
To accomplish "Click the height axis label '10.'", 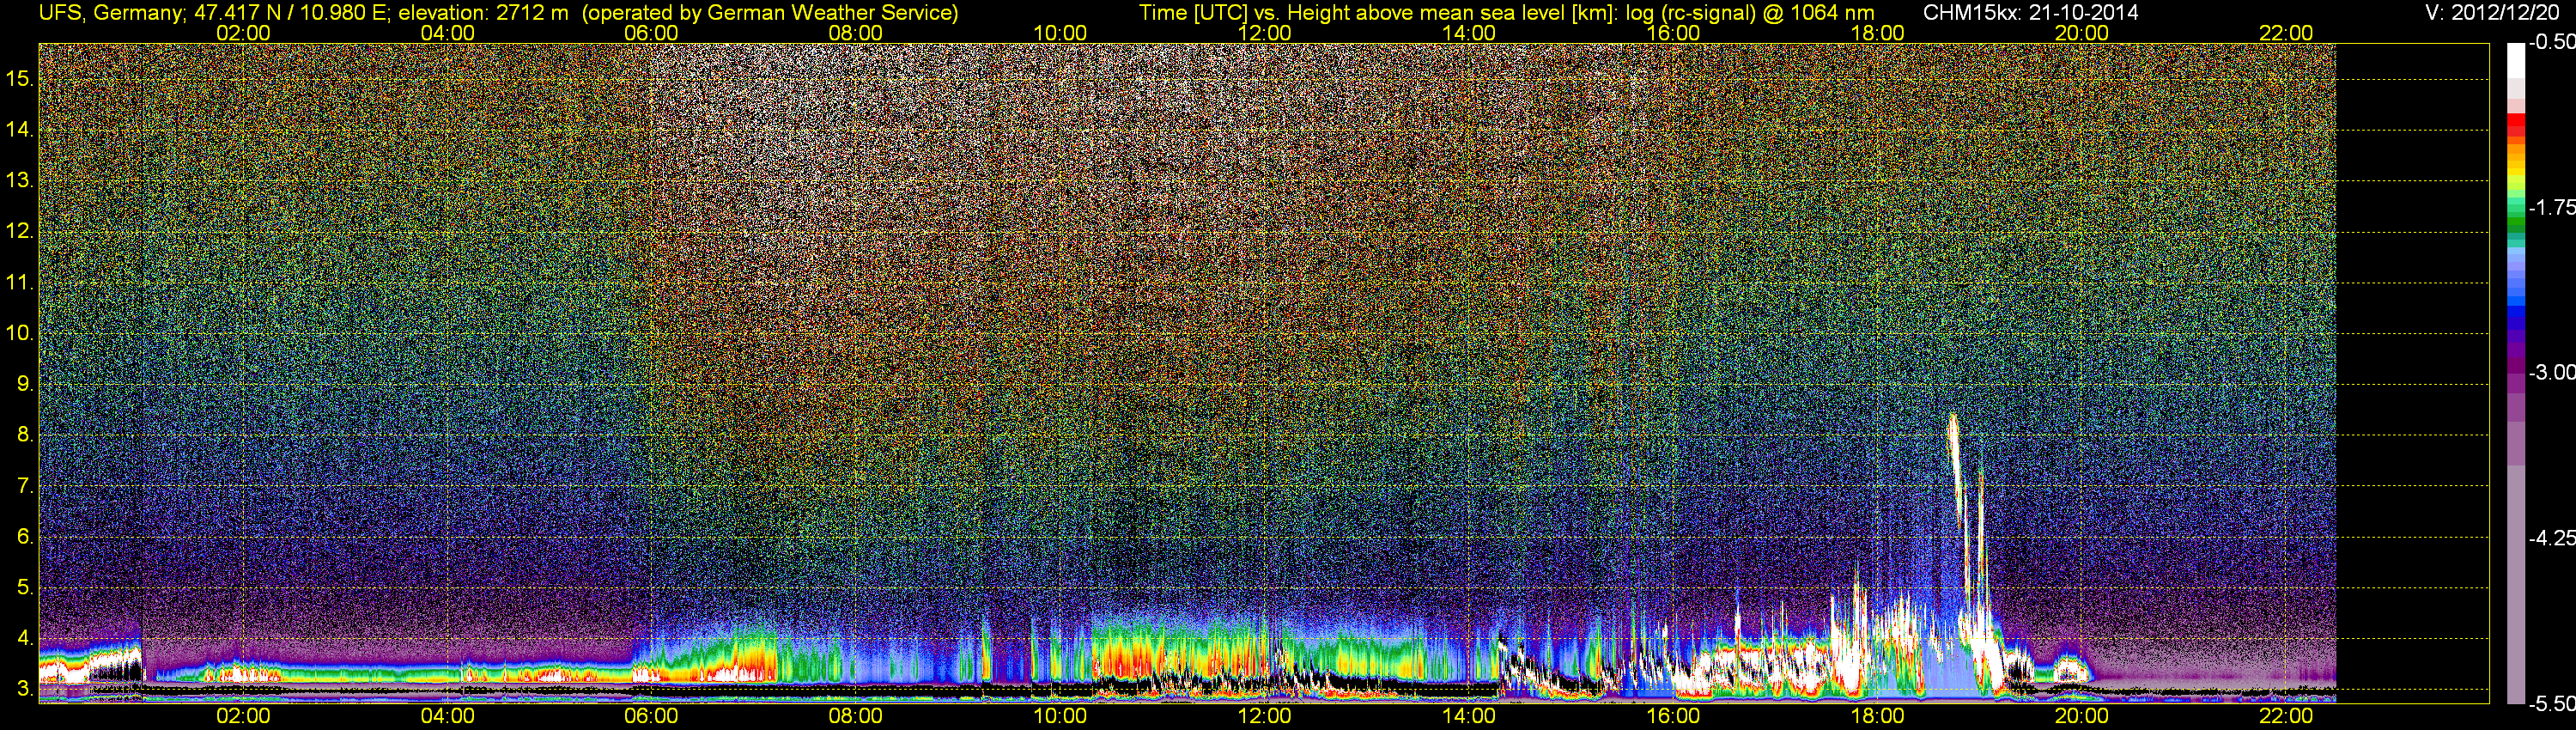I will 20,333.
